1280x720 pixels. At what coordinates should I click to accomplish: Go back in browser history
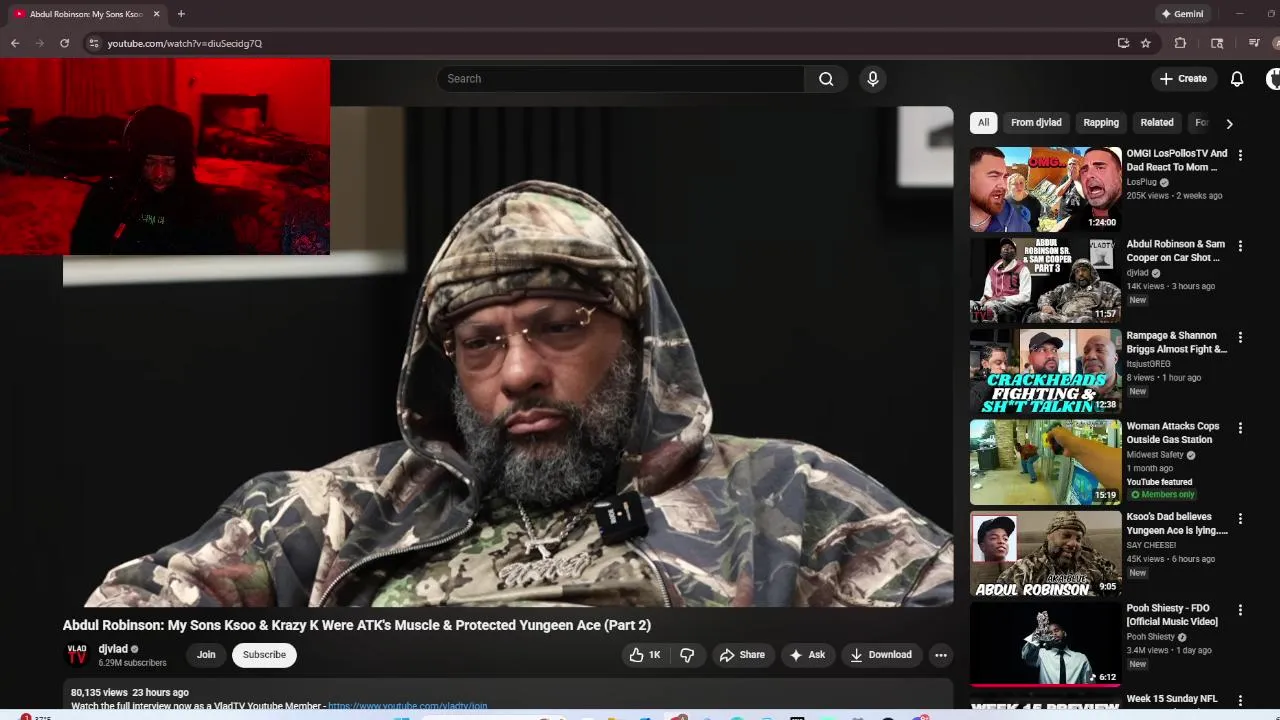point(15,43)
